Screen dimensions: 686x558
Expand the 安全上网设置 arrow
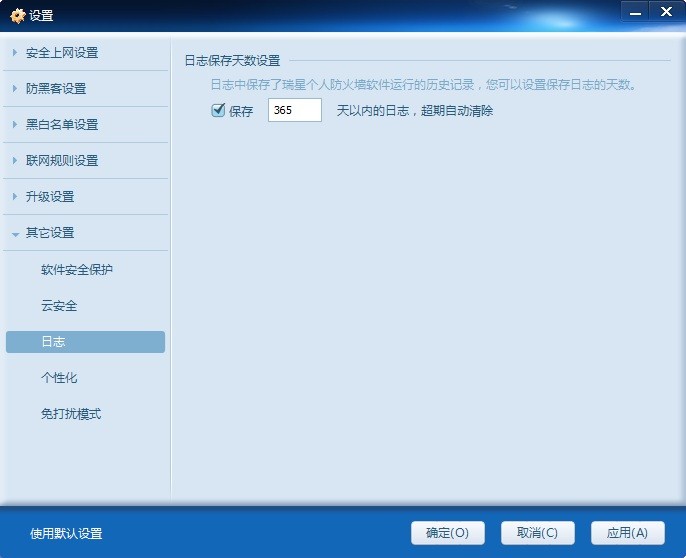click(x=15, y=53)
